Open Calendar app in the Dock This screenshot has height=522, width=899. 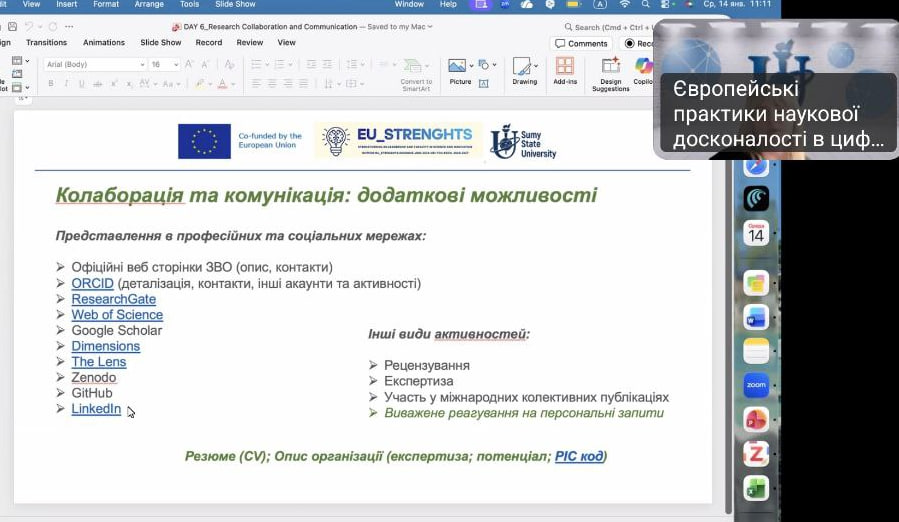coord(756,234)
